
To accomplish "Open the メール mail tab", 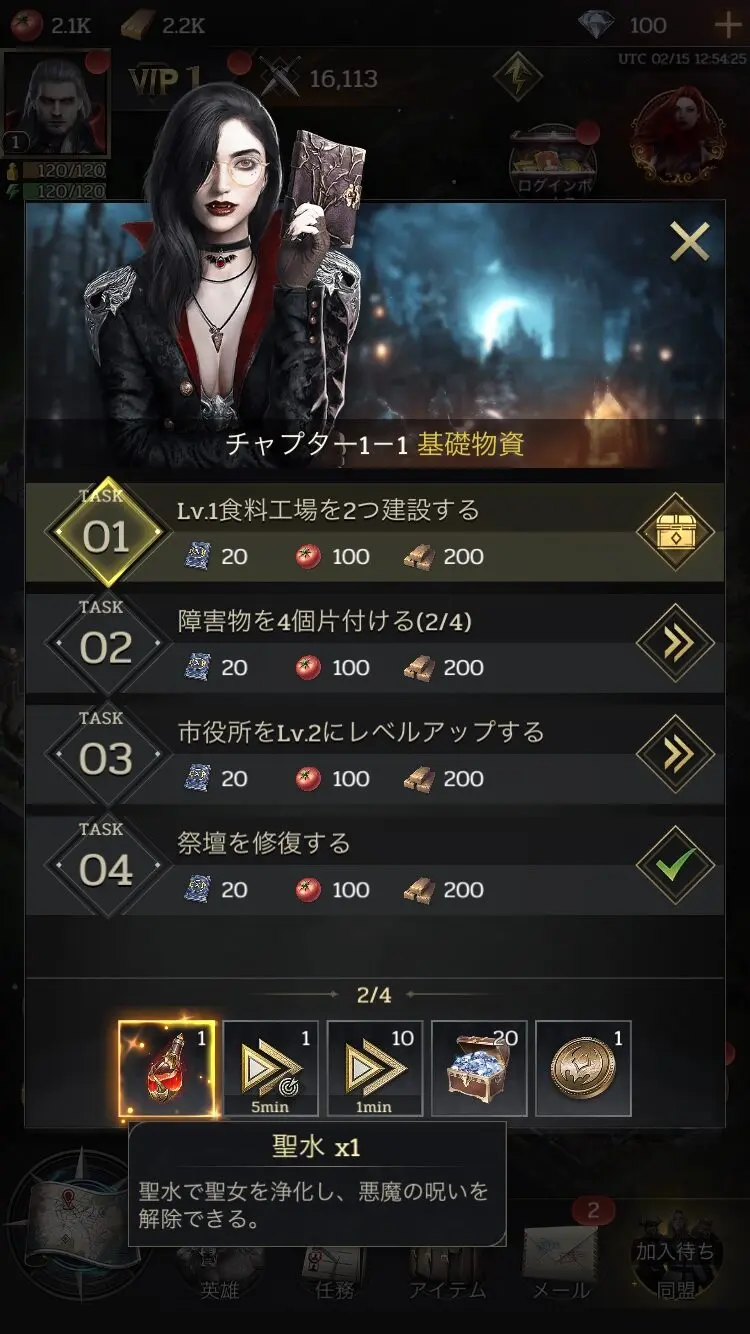I will pyautogui.click(x=560, y=1265).
